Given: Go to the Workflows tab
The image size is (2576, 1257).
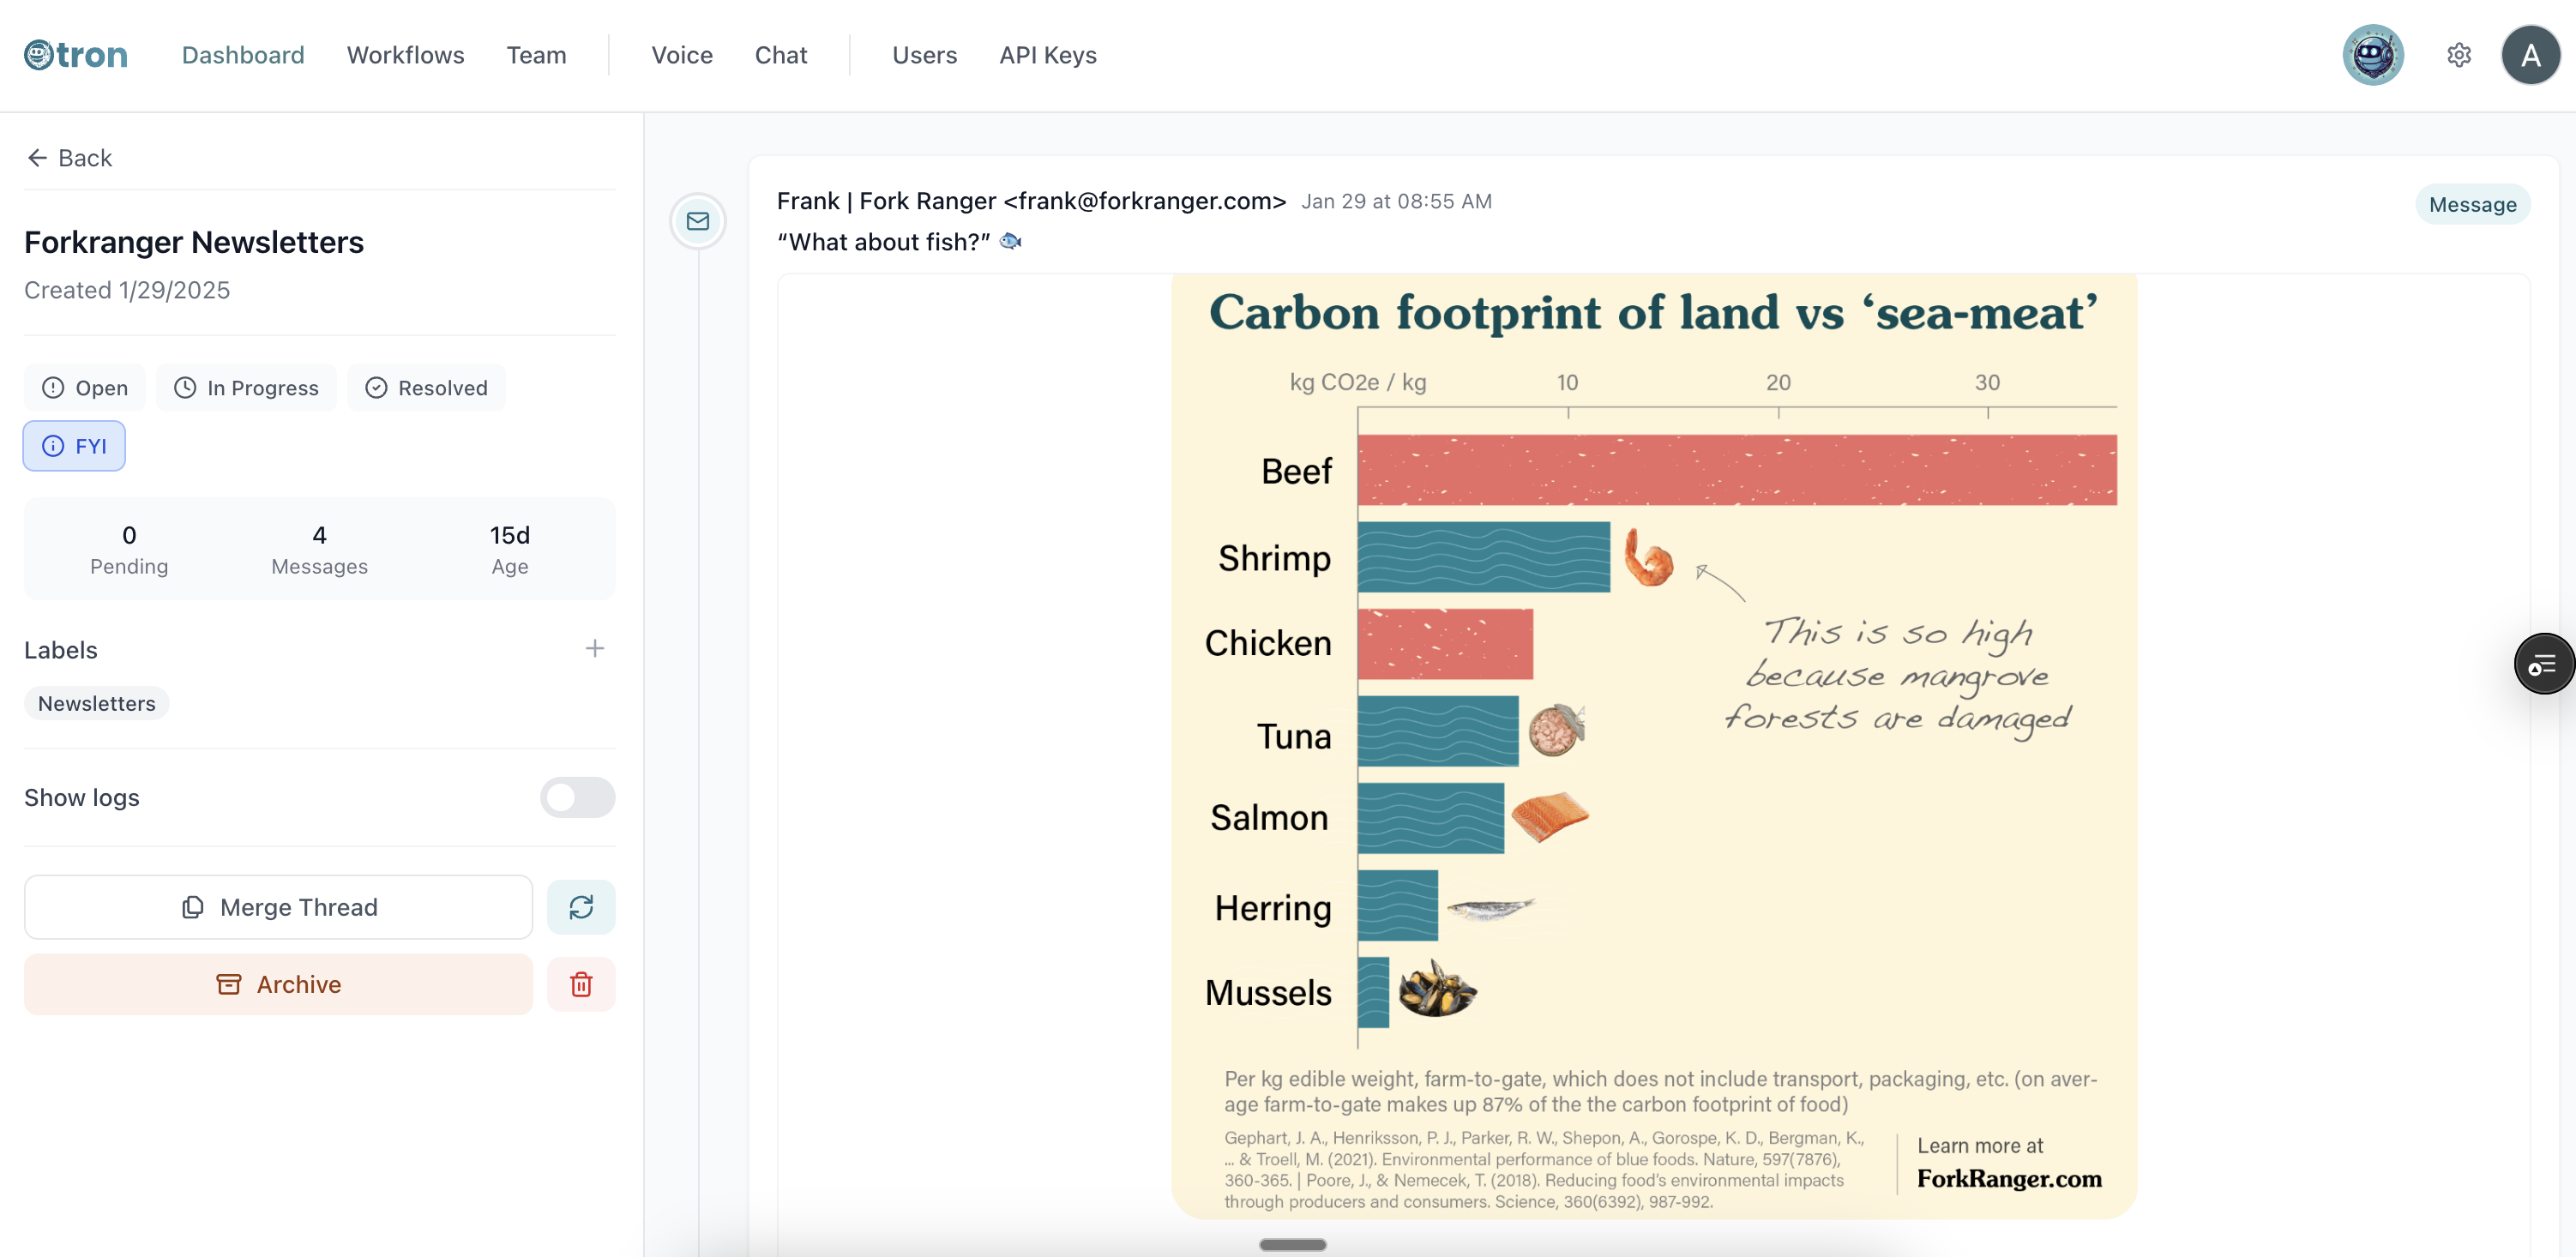Looking at the screenshot, I should [405, 55].
